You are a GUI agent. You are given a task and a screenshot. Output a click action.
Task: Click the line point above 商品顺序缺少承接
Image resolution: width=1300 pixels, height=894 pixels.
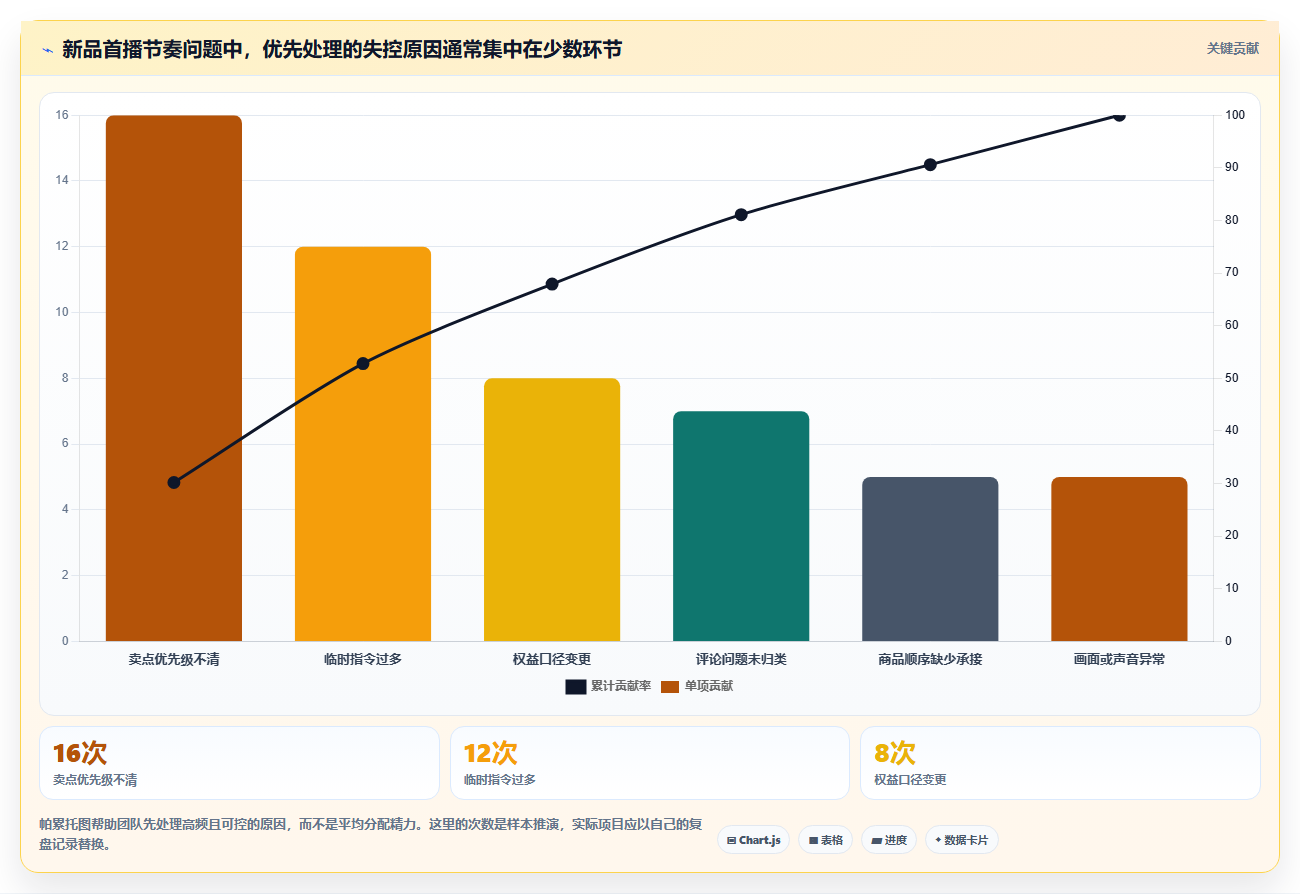[930, 165]
